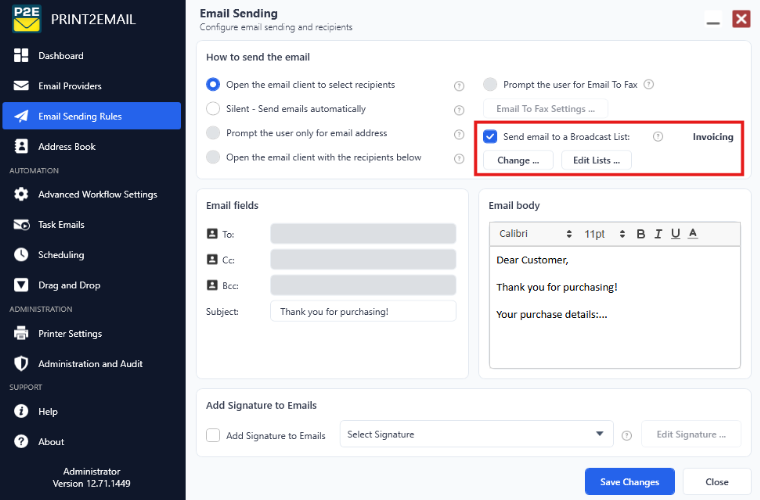Toggle Bold formatting in email body
This screenshot has height=500, width=760.
(x=640, y=234)
